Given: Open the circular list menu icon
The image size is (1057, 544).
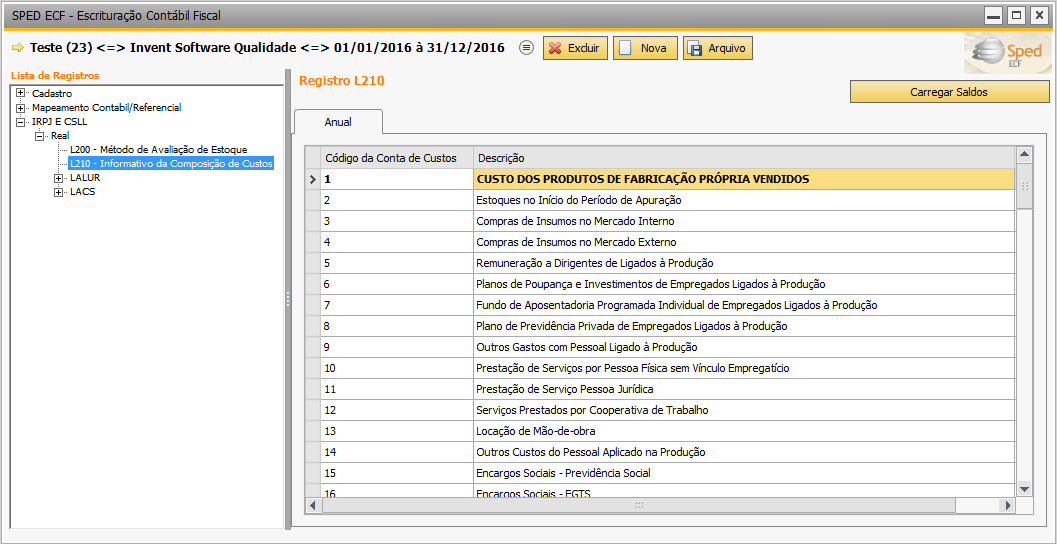Looking at the screenshot, I should (527, 48).
